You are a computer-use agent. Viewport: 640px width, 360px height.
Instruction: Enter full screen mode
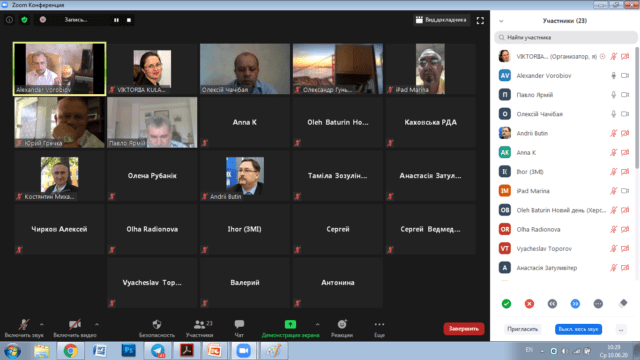[480, 20]
